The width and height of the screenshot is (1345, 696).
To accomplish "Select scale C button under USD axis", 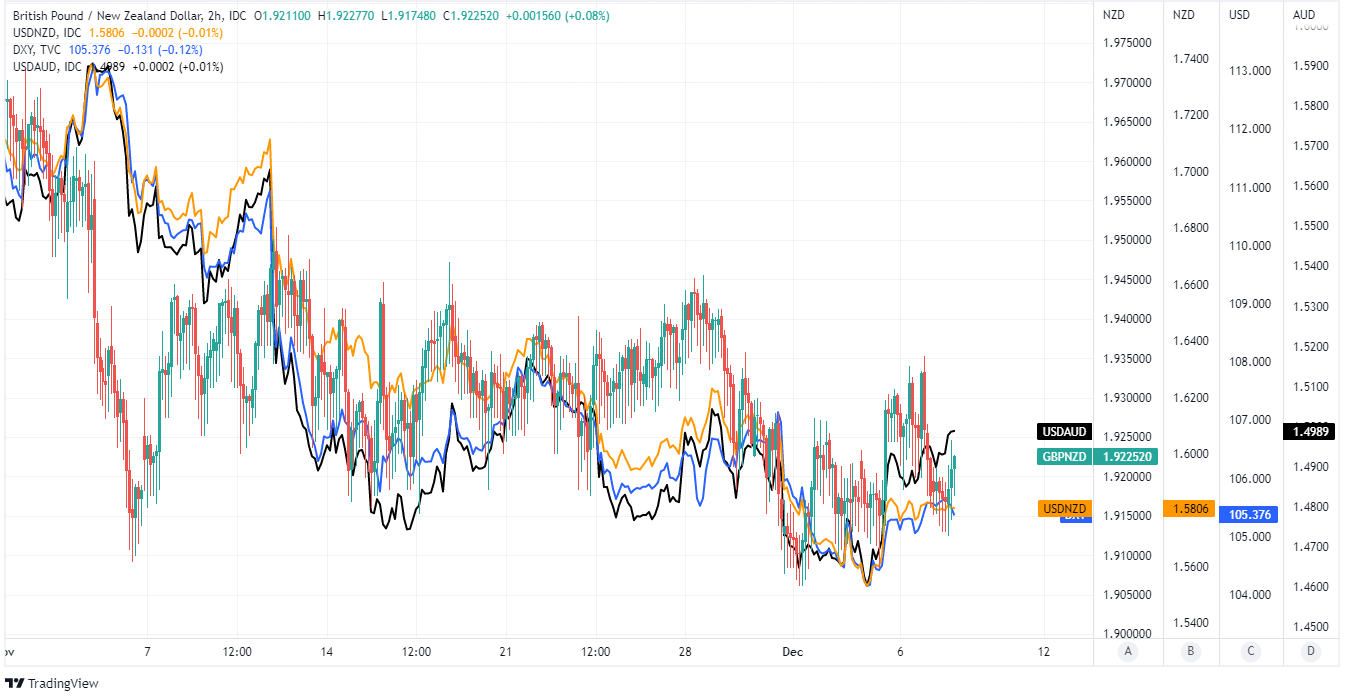I will click(x=1251, y=651).
